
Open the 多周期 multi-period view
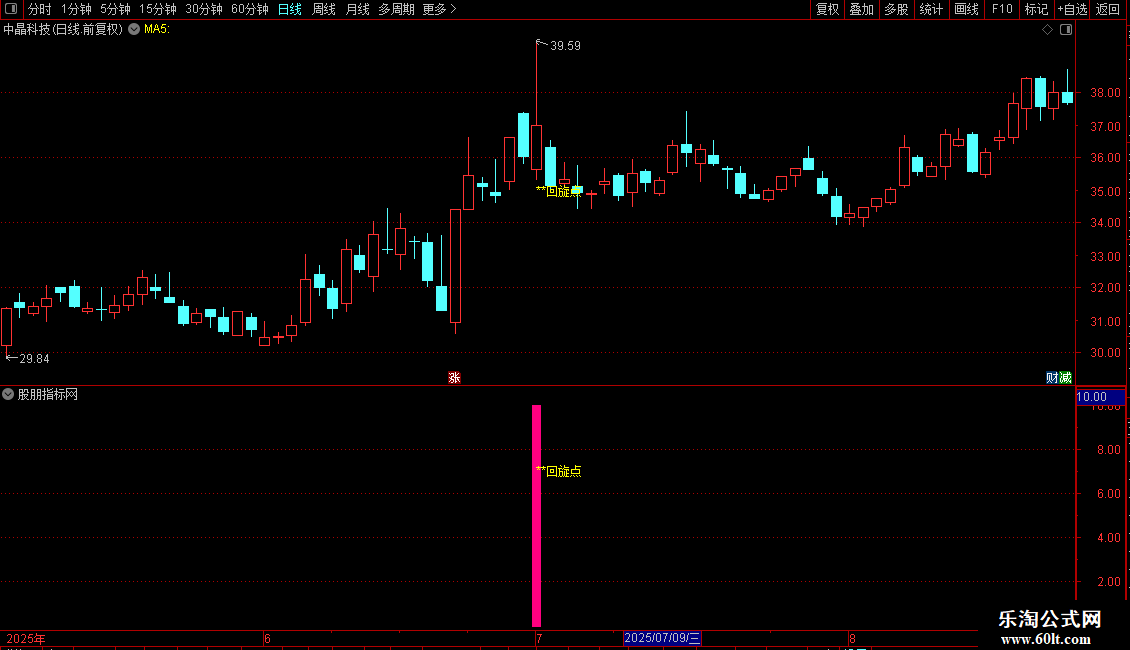pos(396,9)
